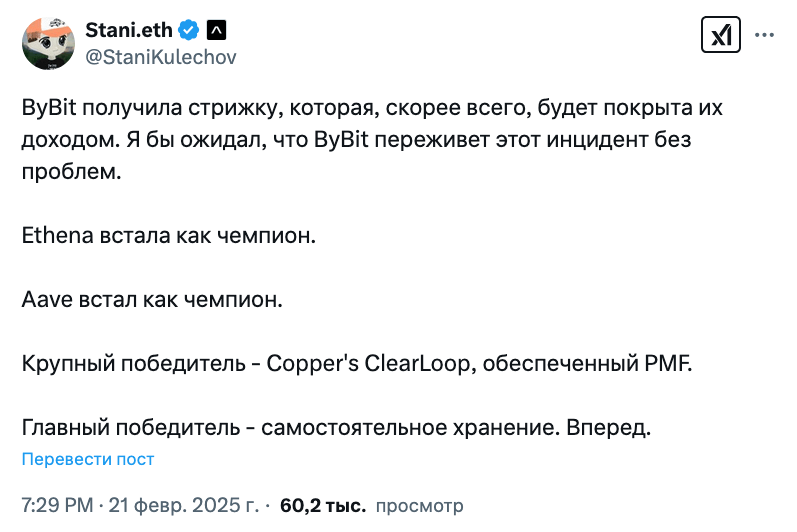Click the blue verified checkmark badge

188,30
